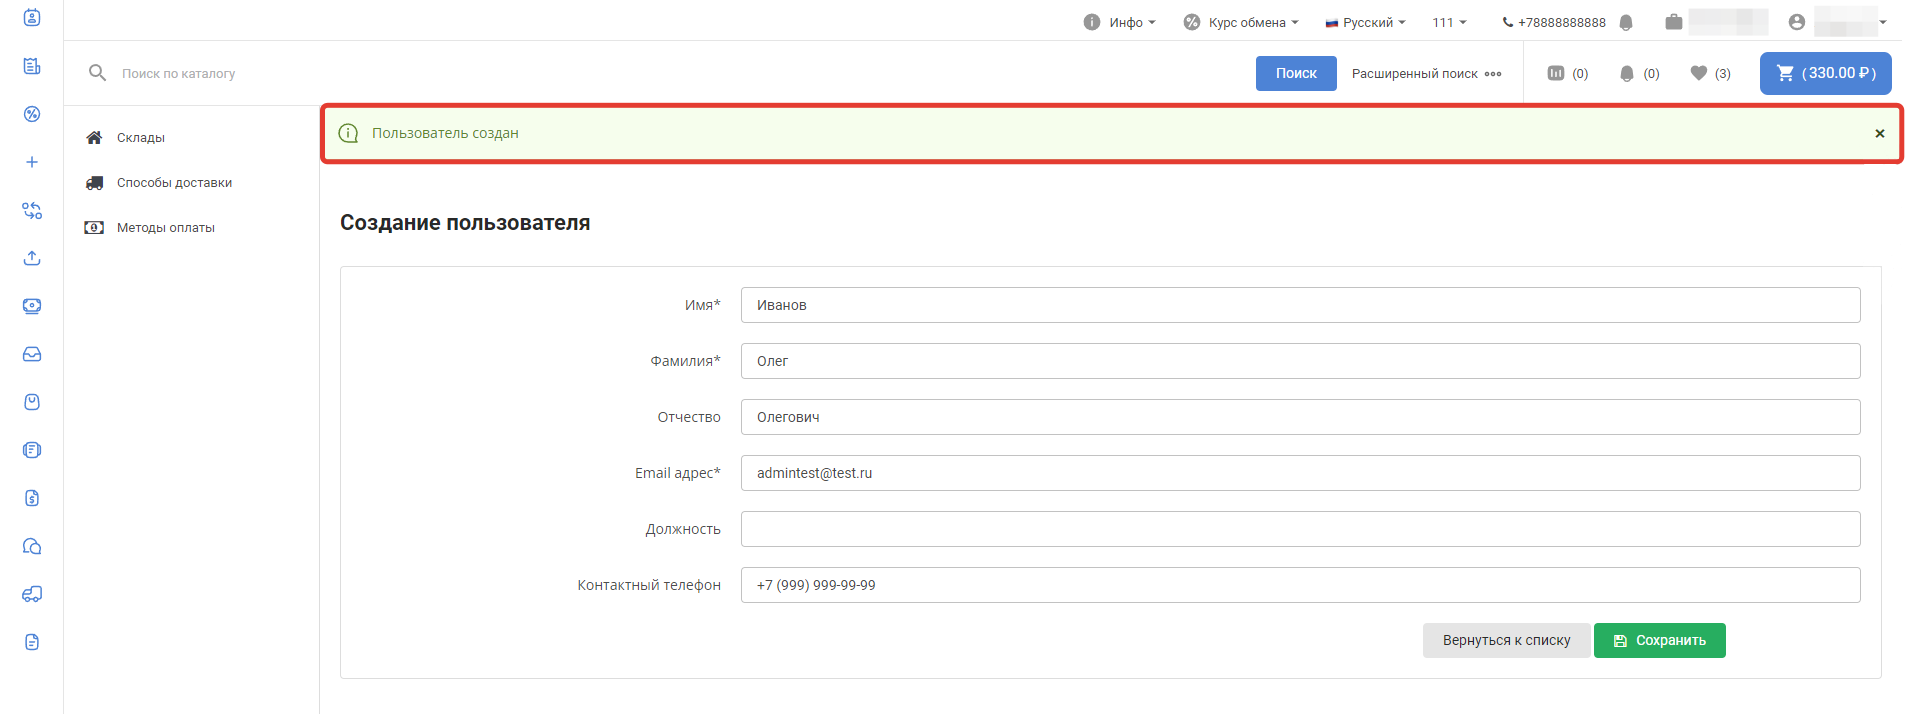The height and width of the screenshot is (714, 1905).
Task: Click the plus icon in left sidebar
Action: point(32,162)
